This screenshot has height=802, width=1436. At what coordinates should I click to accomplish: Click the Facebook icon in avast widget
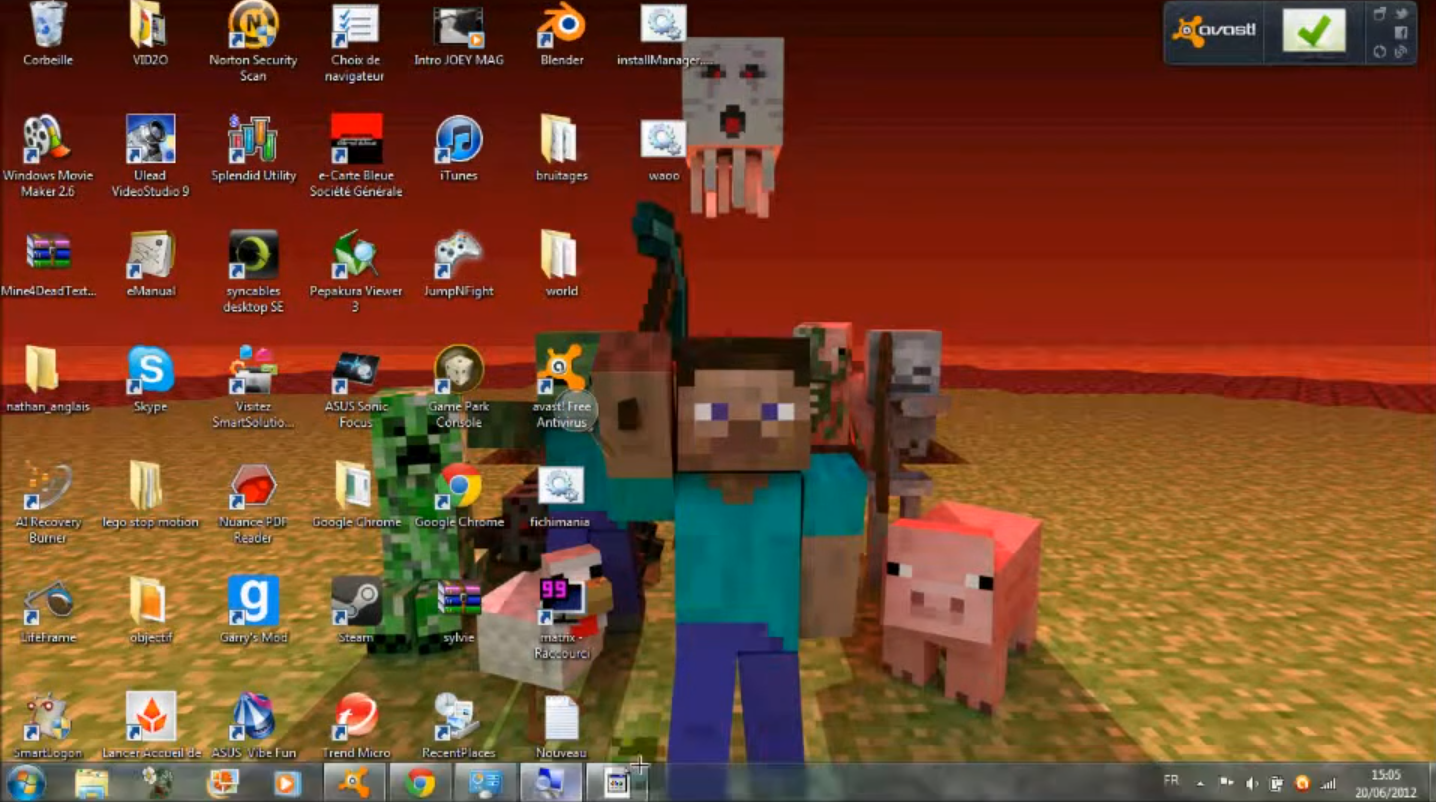1402,33
